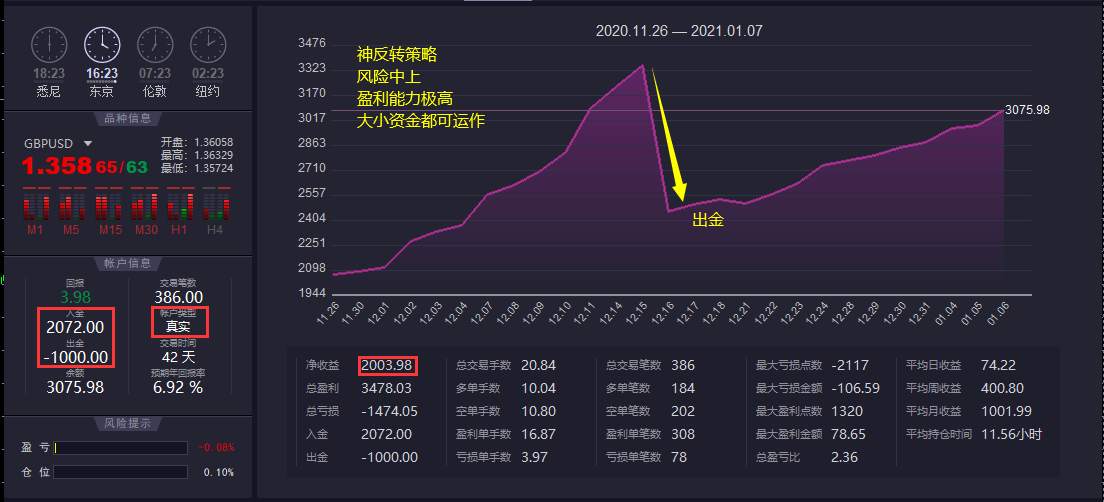Click the 亏损单笔数 value 78

679,458
